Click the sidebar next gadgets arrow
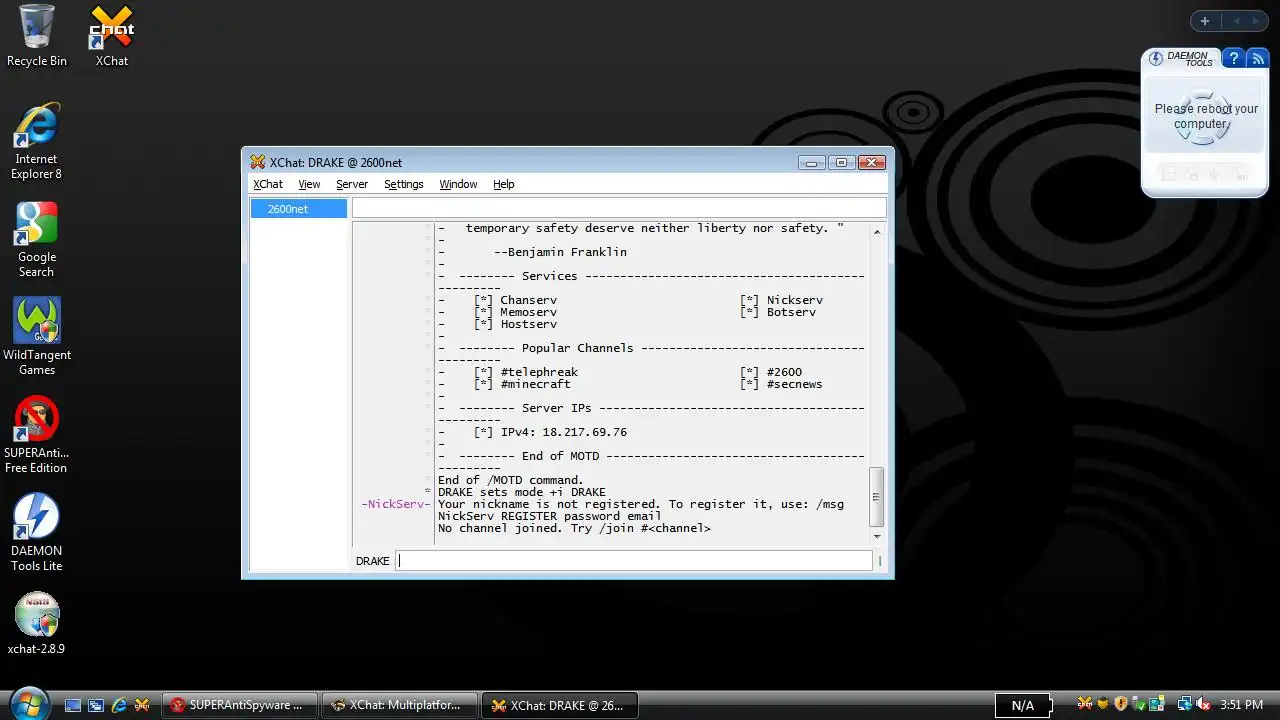Screen dimensions: 1280x720 tap(1256, 21)
